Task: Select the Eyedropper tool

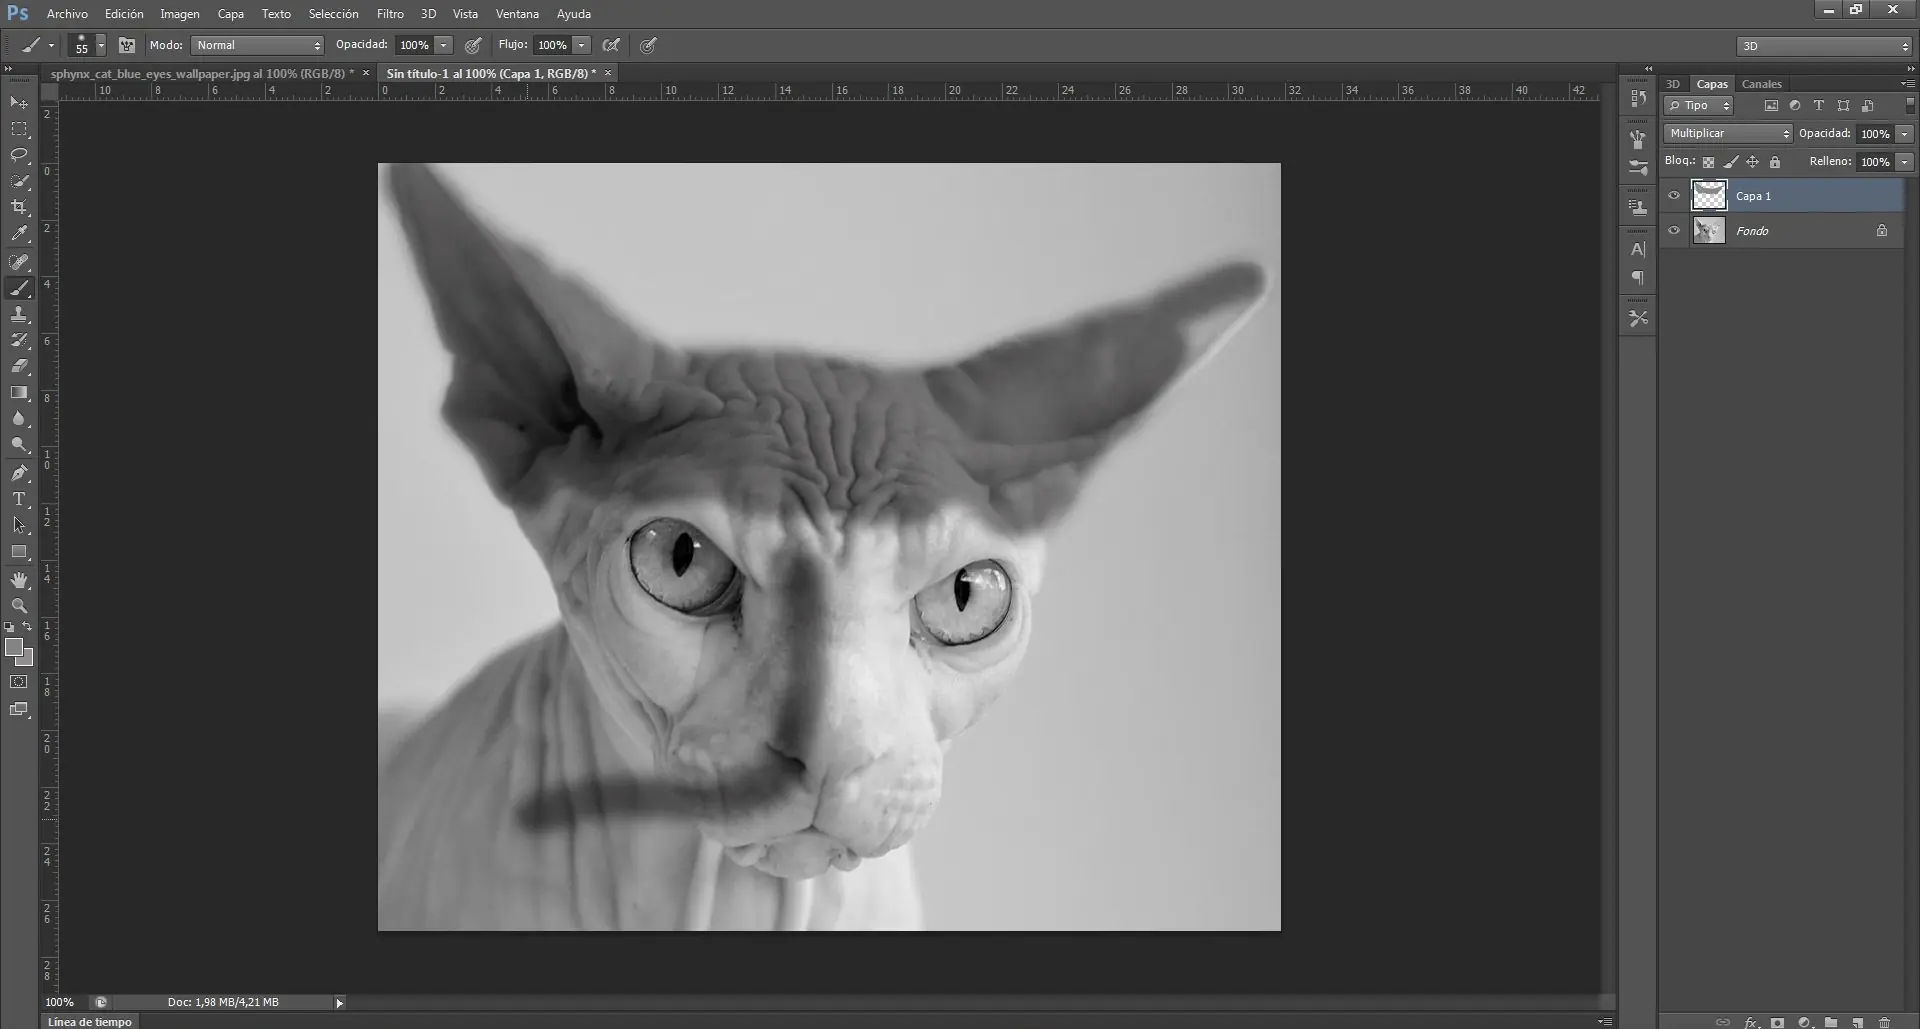Action: [x=19, y=233]
